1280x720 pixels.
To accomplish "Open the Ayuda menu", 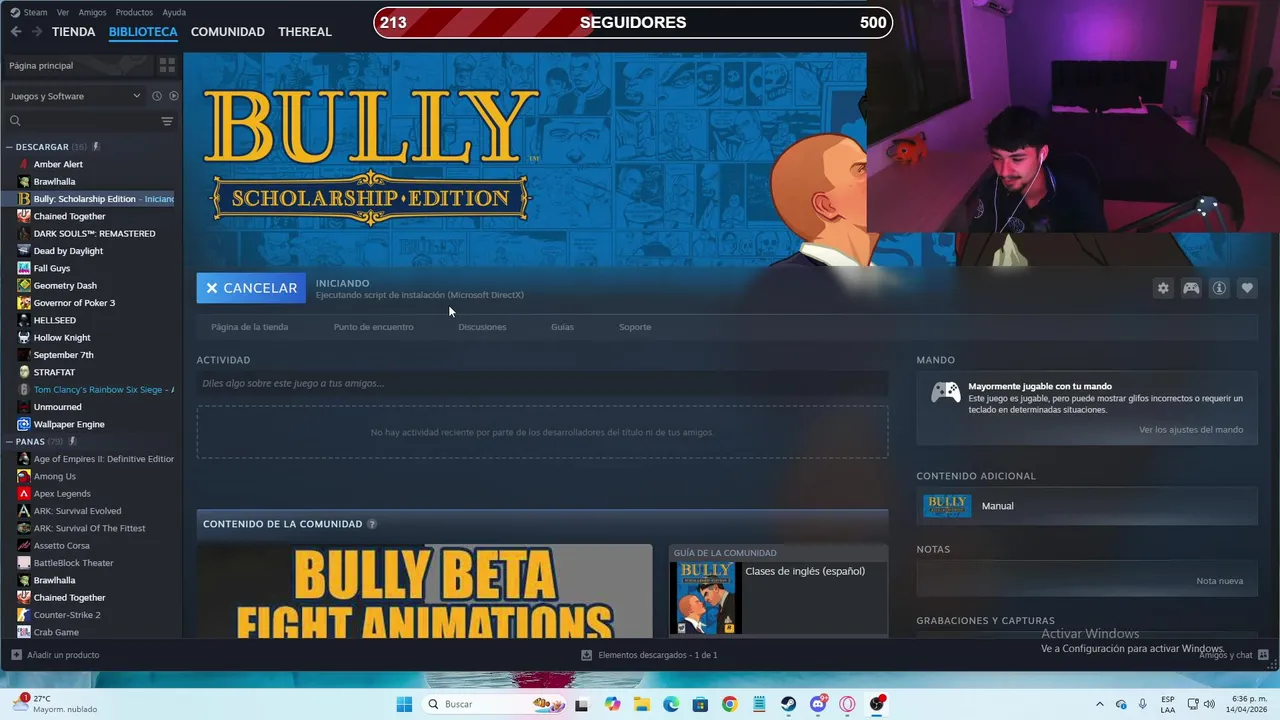I will (x=174, y=12).
